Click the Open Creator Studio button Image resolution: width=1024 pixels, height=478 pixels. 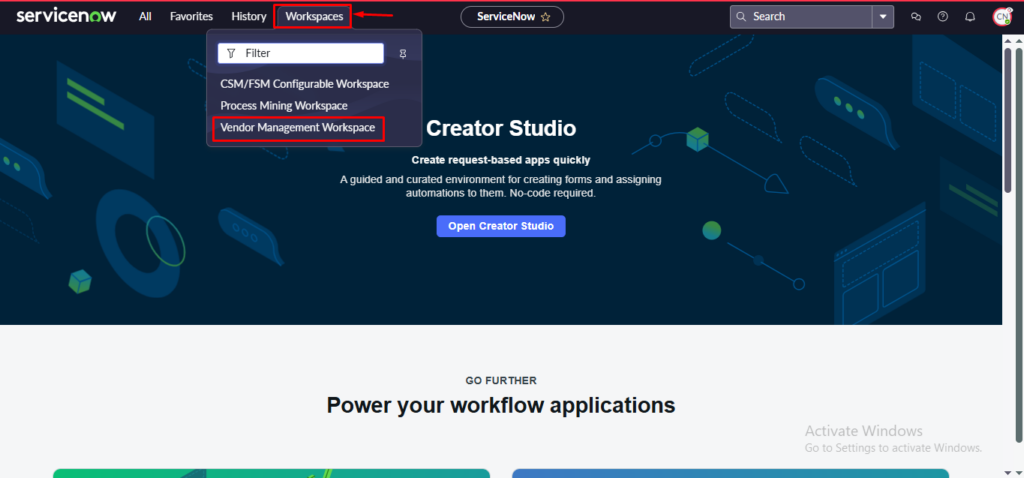click(501, 226)
